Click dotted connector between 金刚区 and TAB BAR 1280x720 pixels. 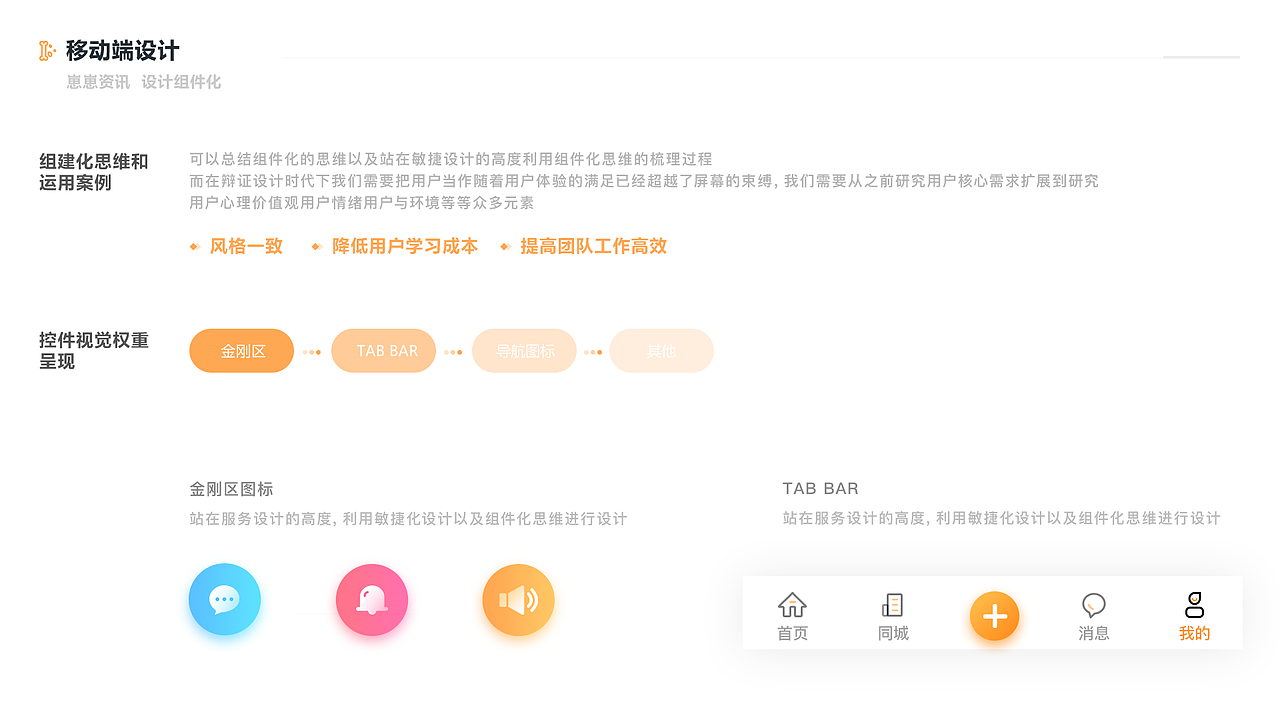coord(313,350)
